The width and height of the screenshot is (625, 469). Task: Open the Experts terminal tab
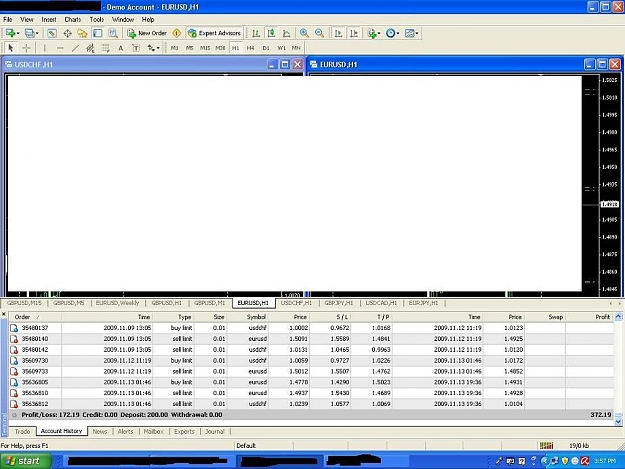click(184, 432)
